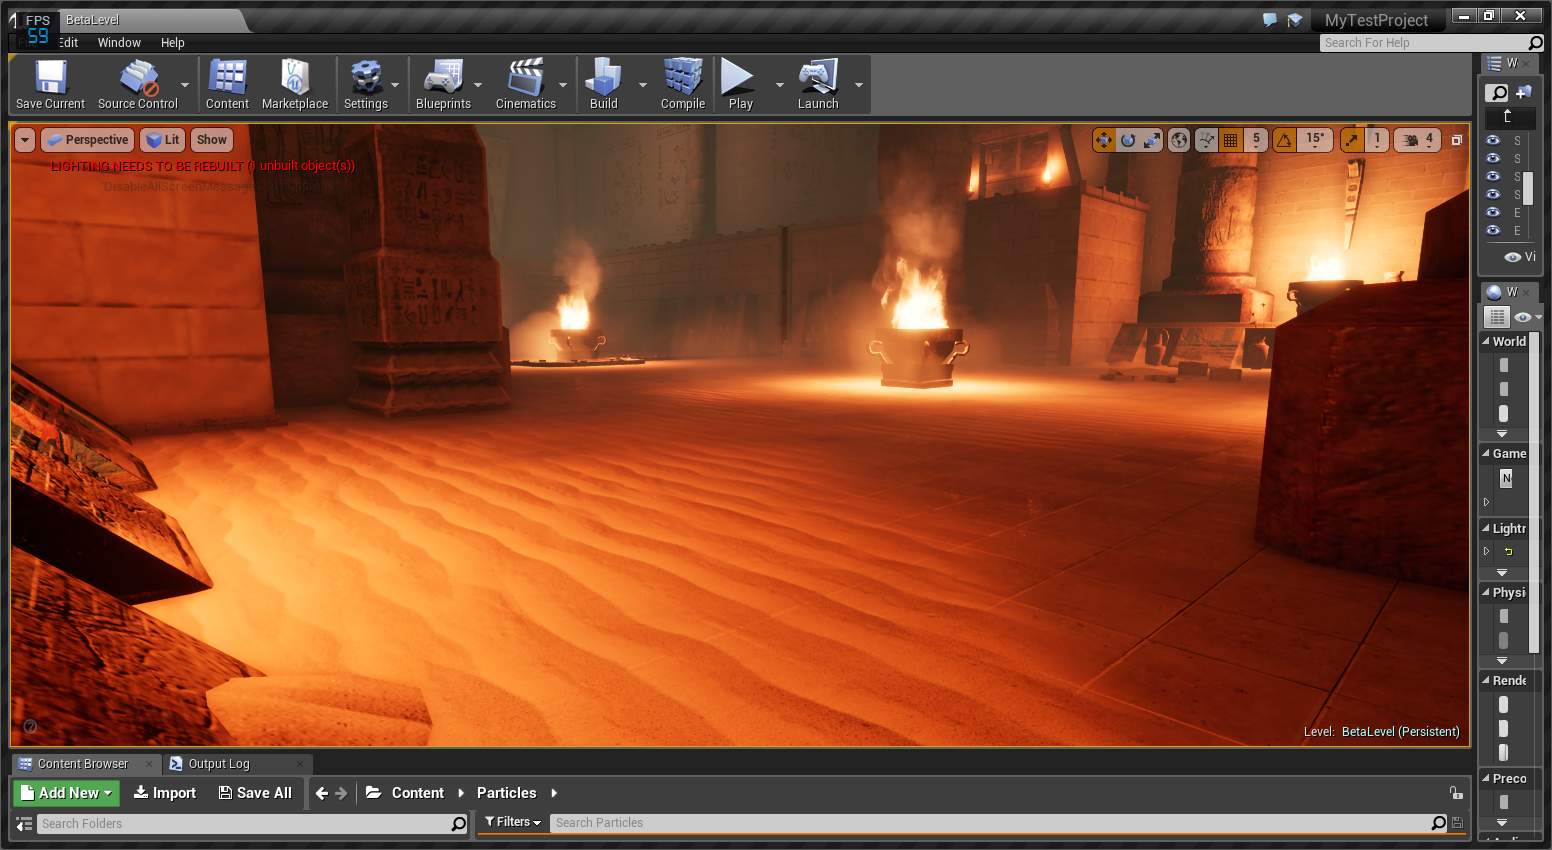Go back in Content Browser history
The height and width of the screenshot is (850, 1552).
pos(322,793)
